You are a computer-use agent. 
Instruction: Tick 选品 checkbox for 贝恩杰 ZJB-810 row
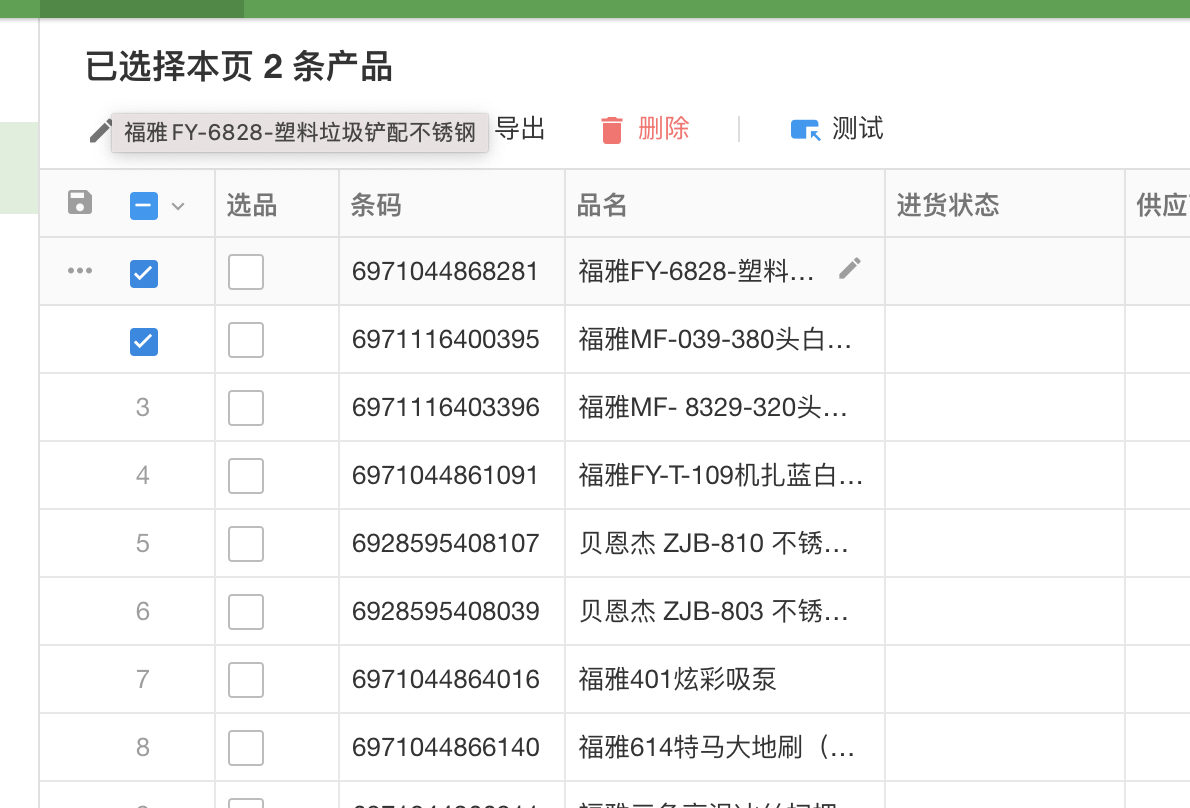[246, 544]
